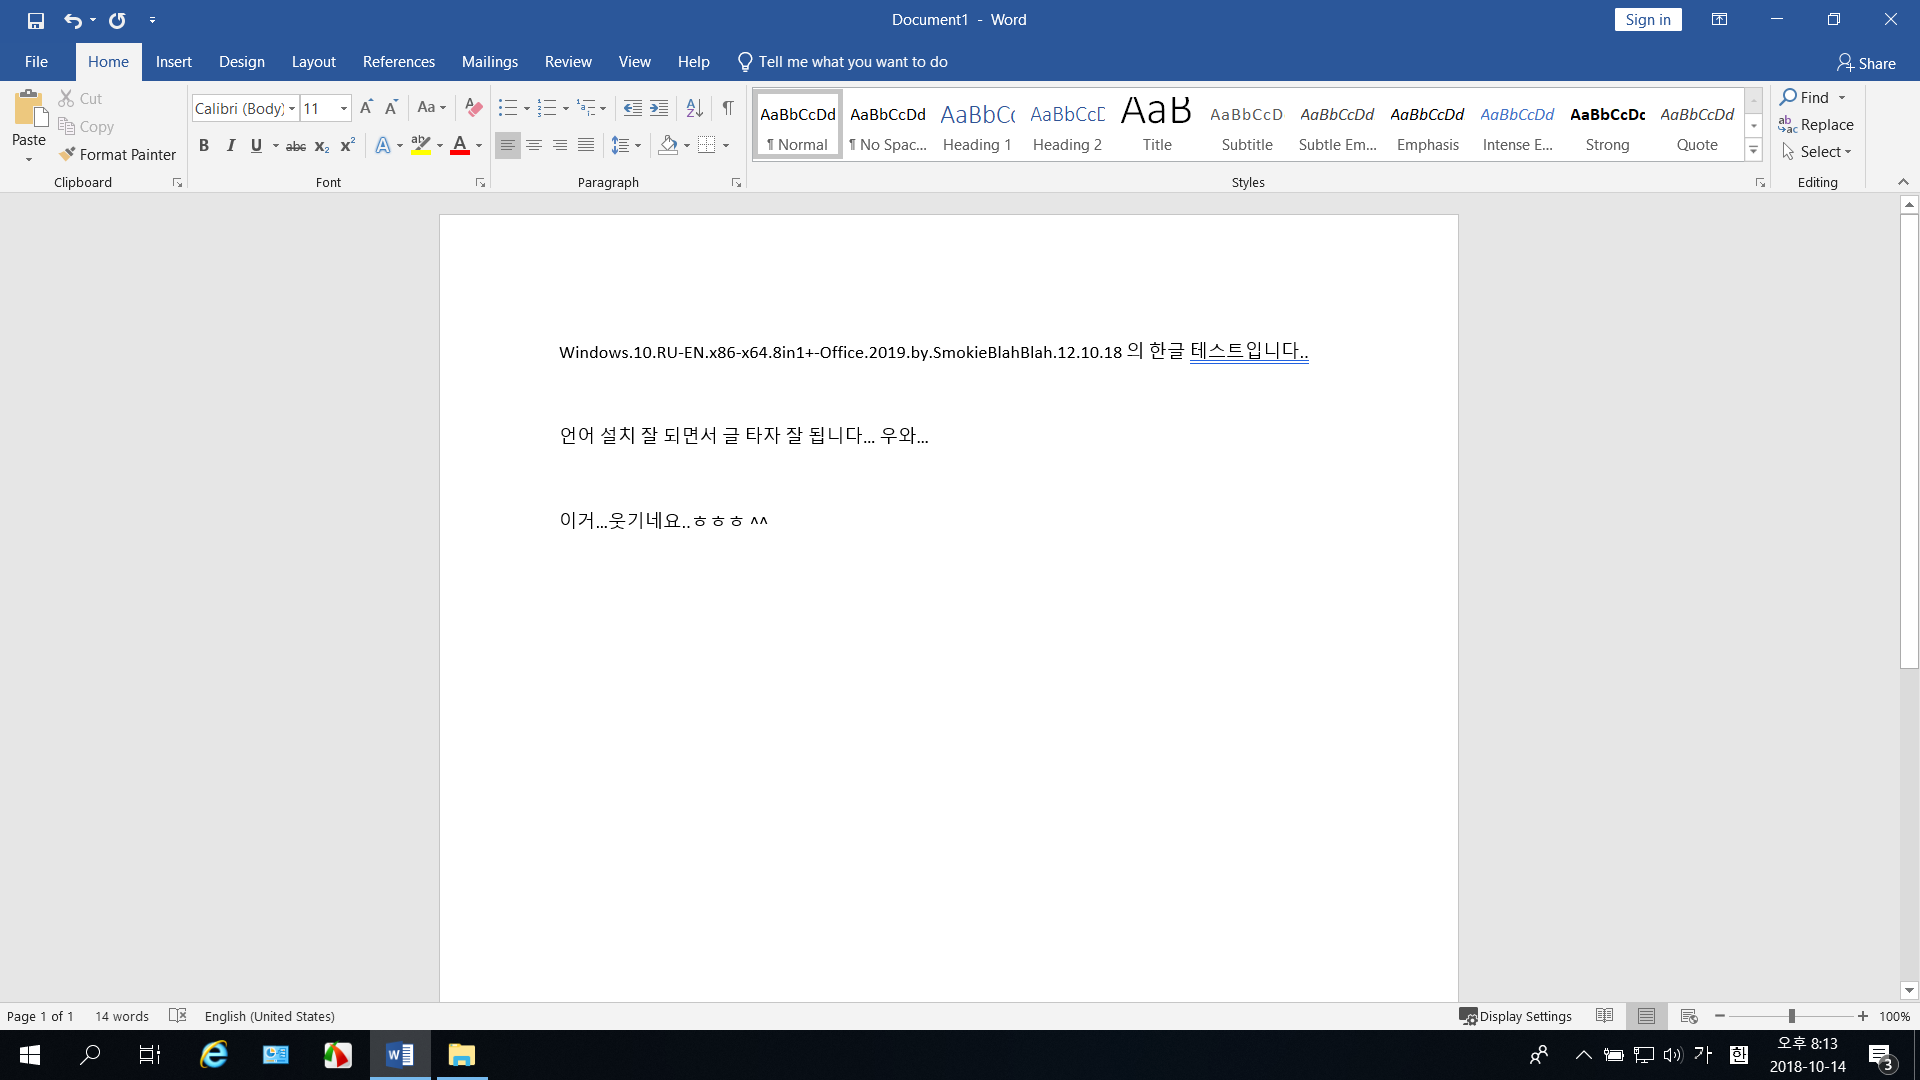The image size is (1920, 1080).
Task: Toggle underline formatting
Action: (x=256, y=146)
